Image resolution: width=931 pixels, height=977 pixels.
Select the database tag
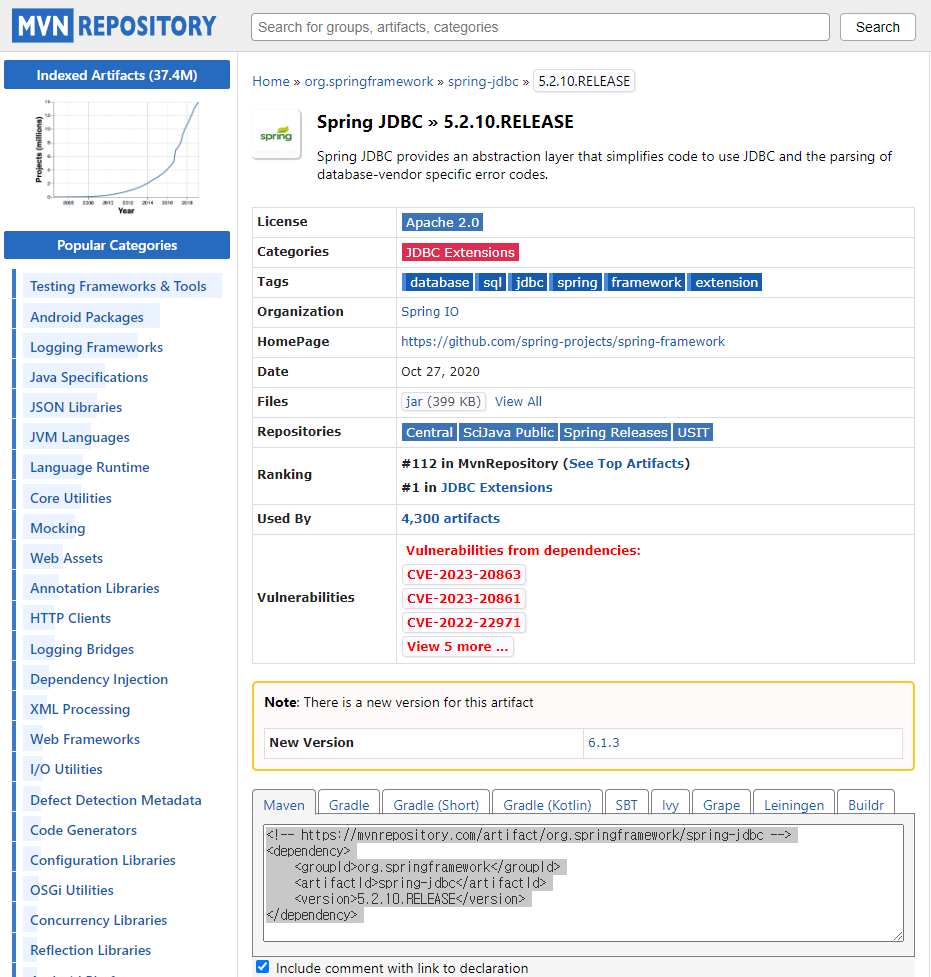click(438, 282)
